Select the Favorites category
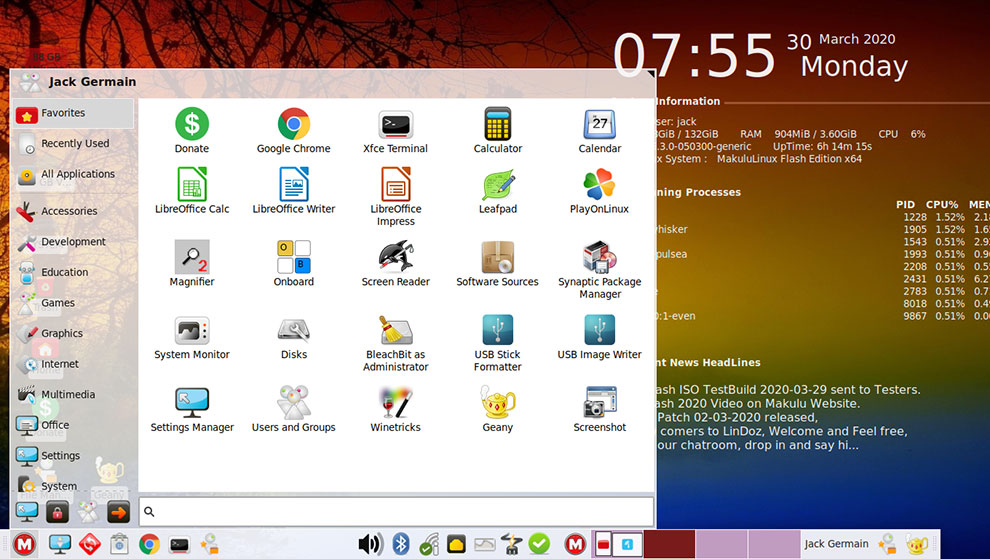 (73, 114)
